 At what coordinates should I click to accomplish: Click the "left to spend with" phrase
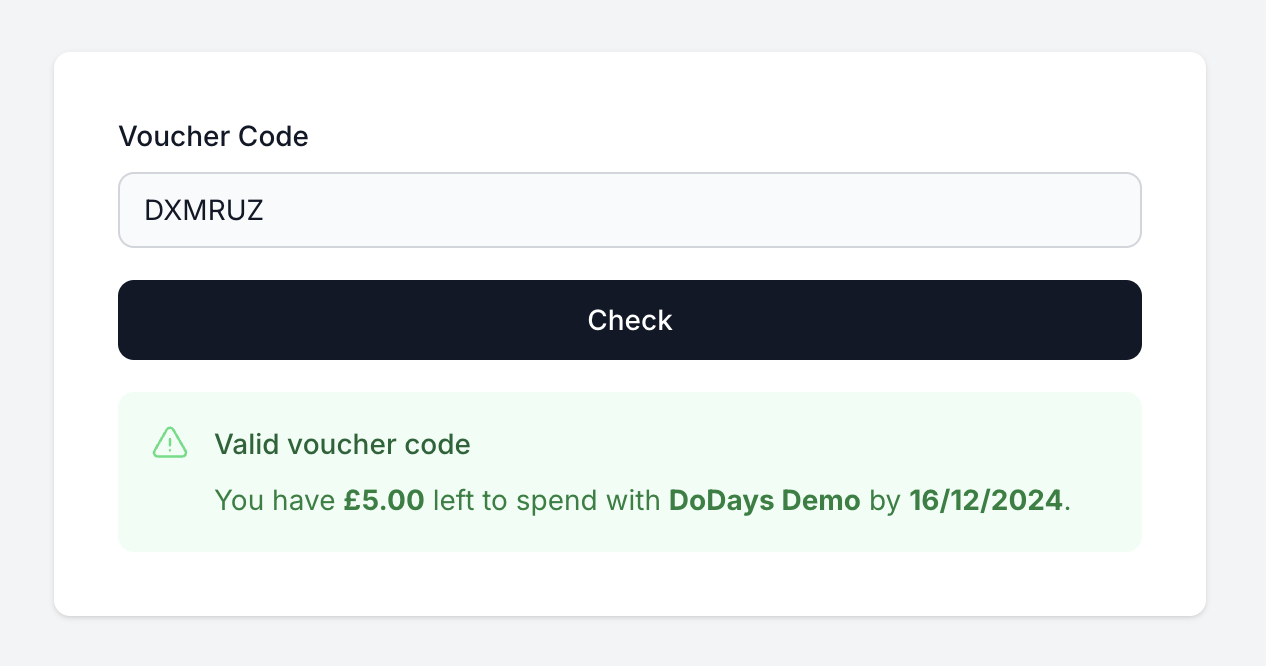point(546,500)
